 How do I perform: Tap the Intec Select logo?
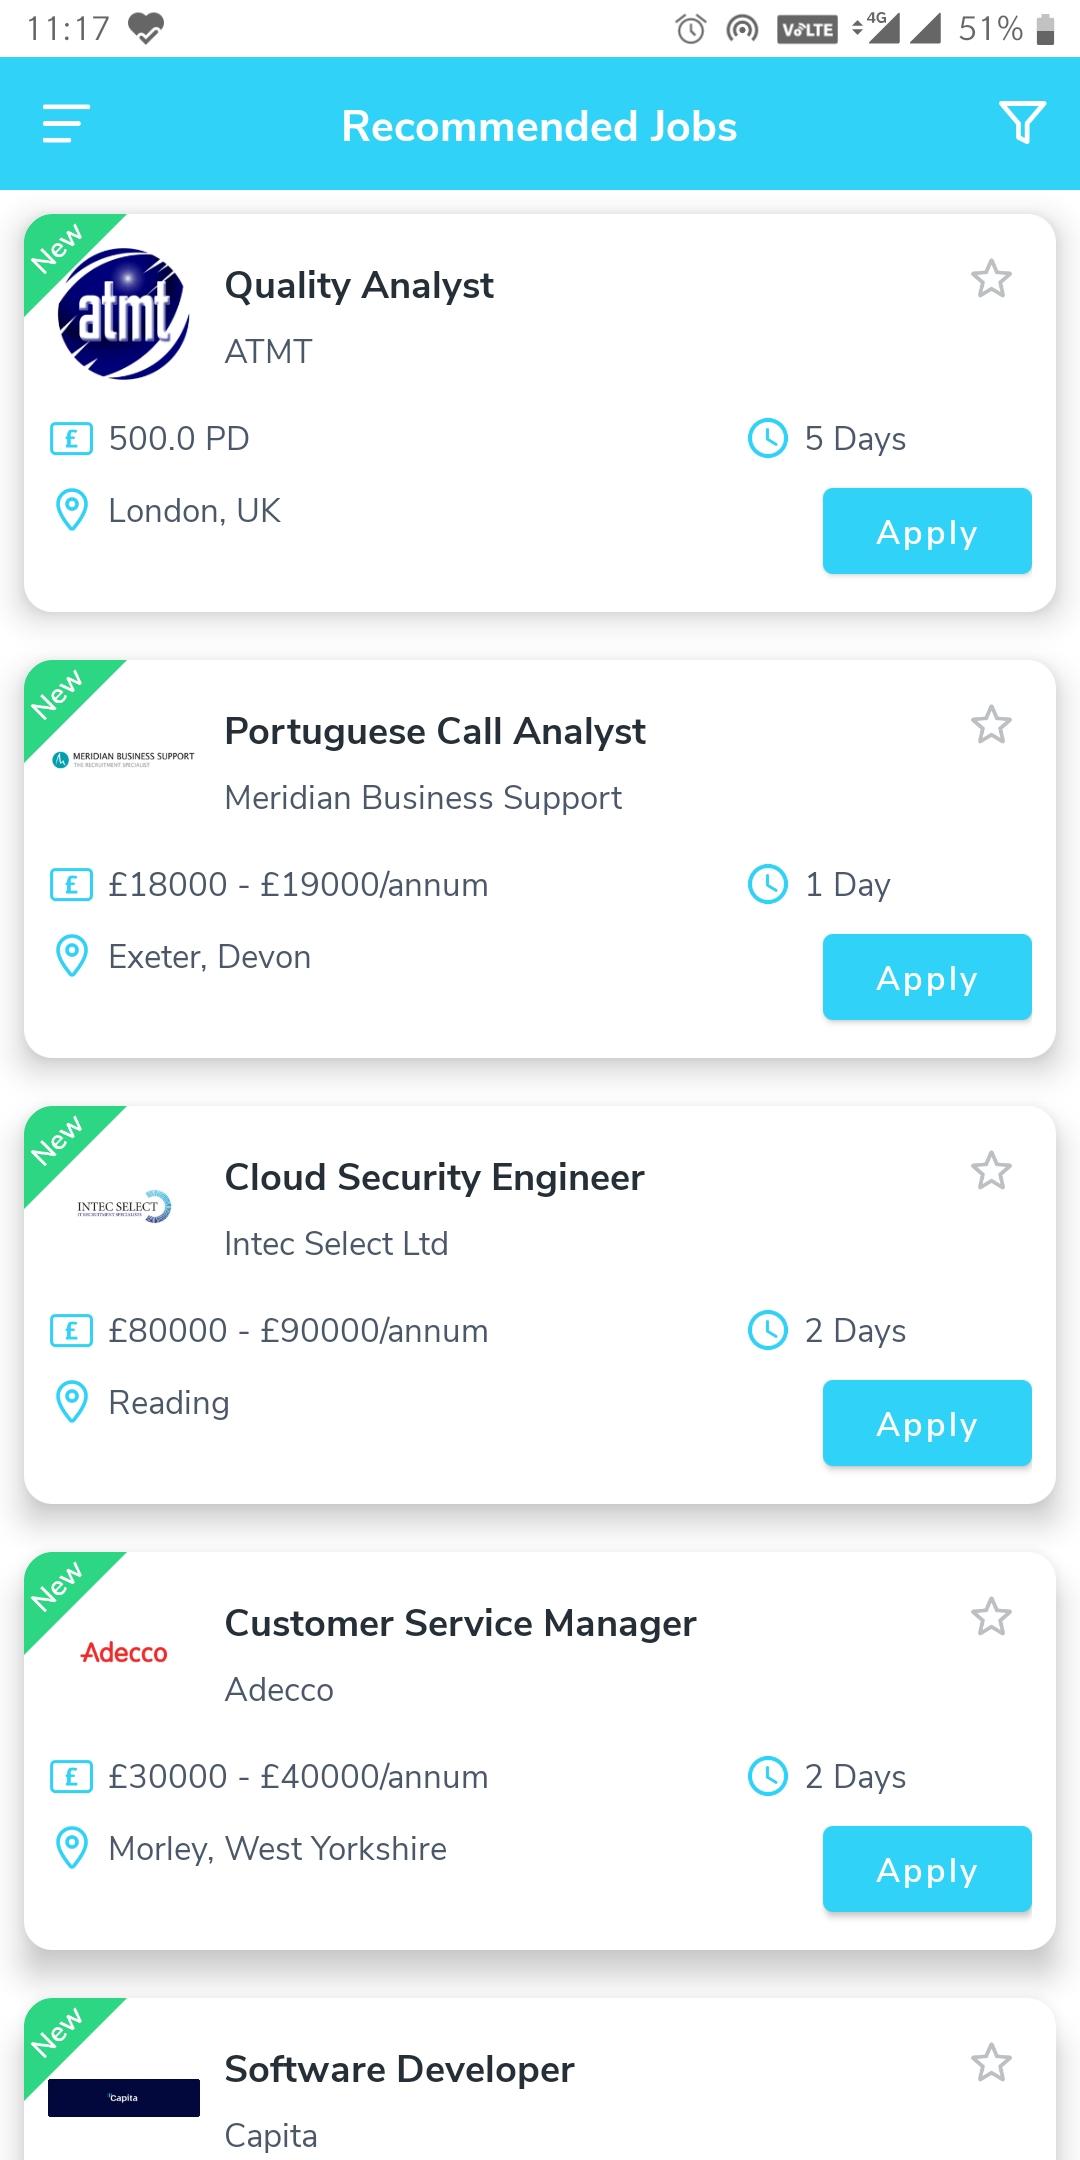coord(123,1207)
